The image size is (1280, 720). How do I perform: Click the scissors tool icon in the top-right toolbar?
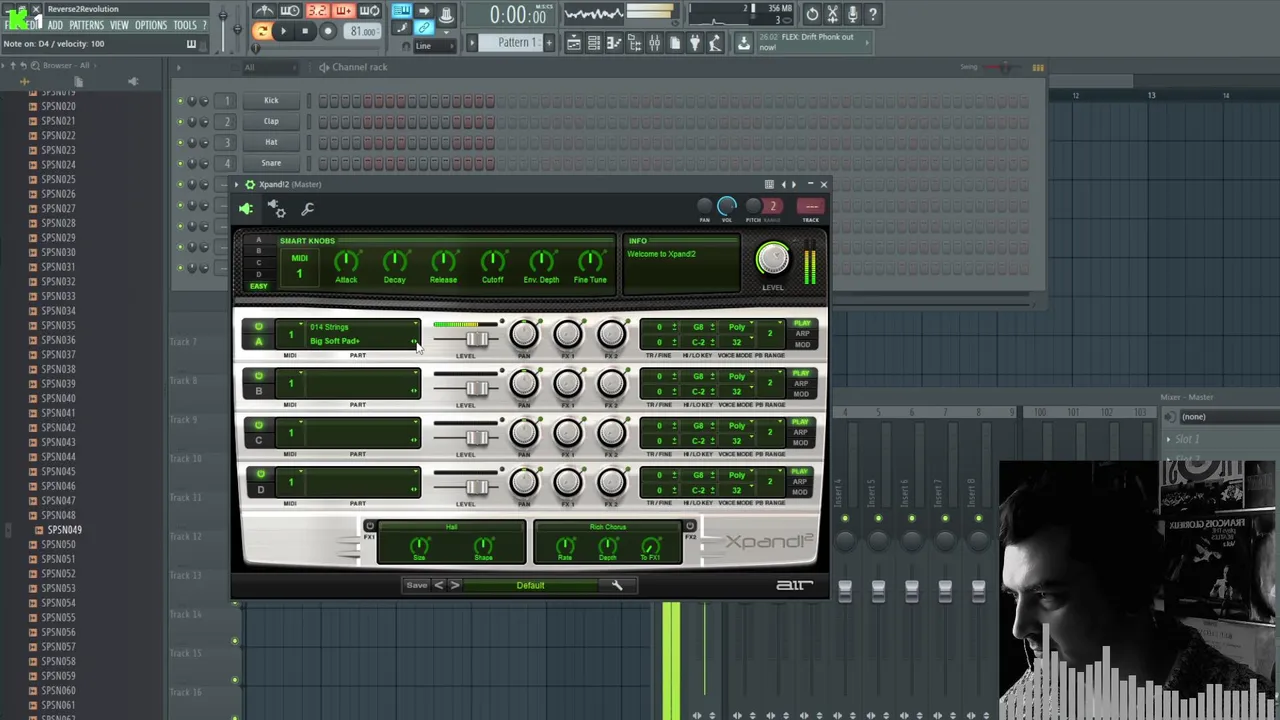click(833, 14)
